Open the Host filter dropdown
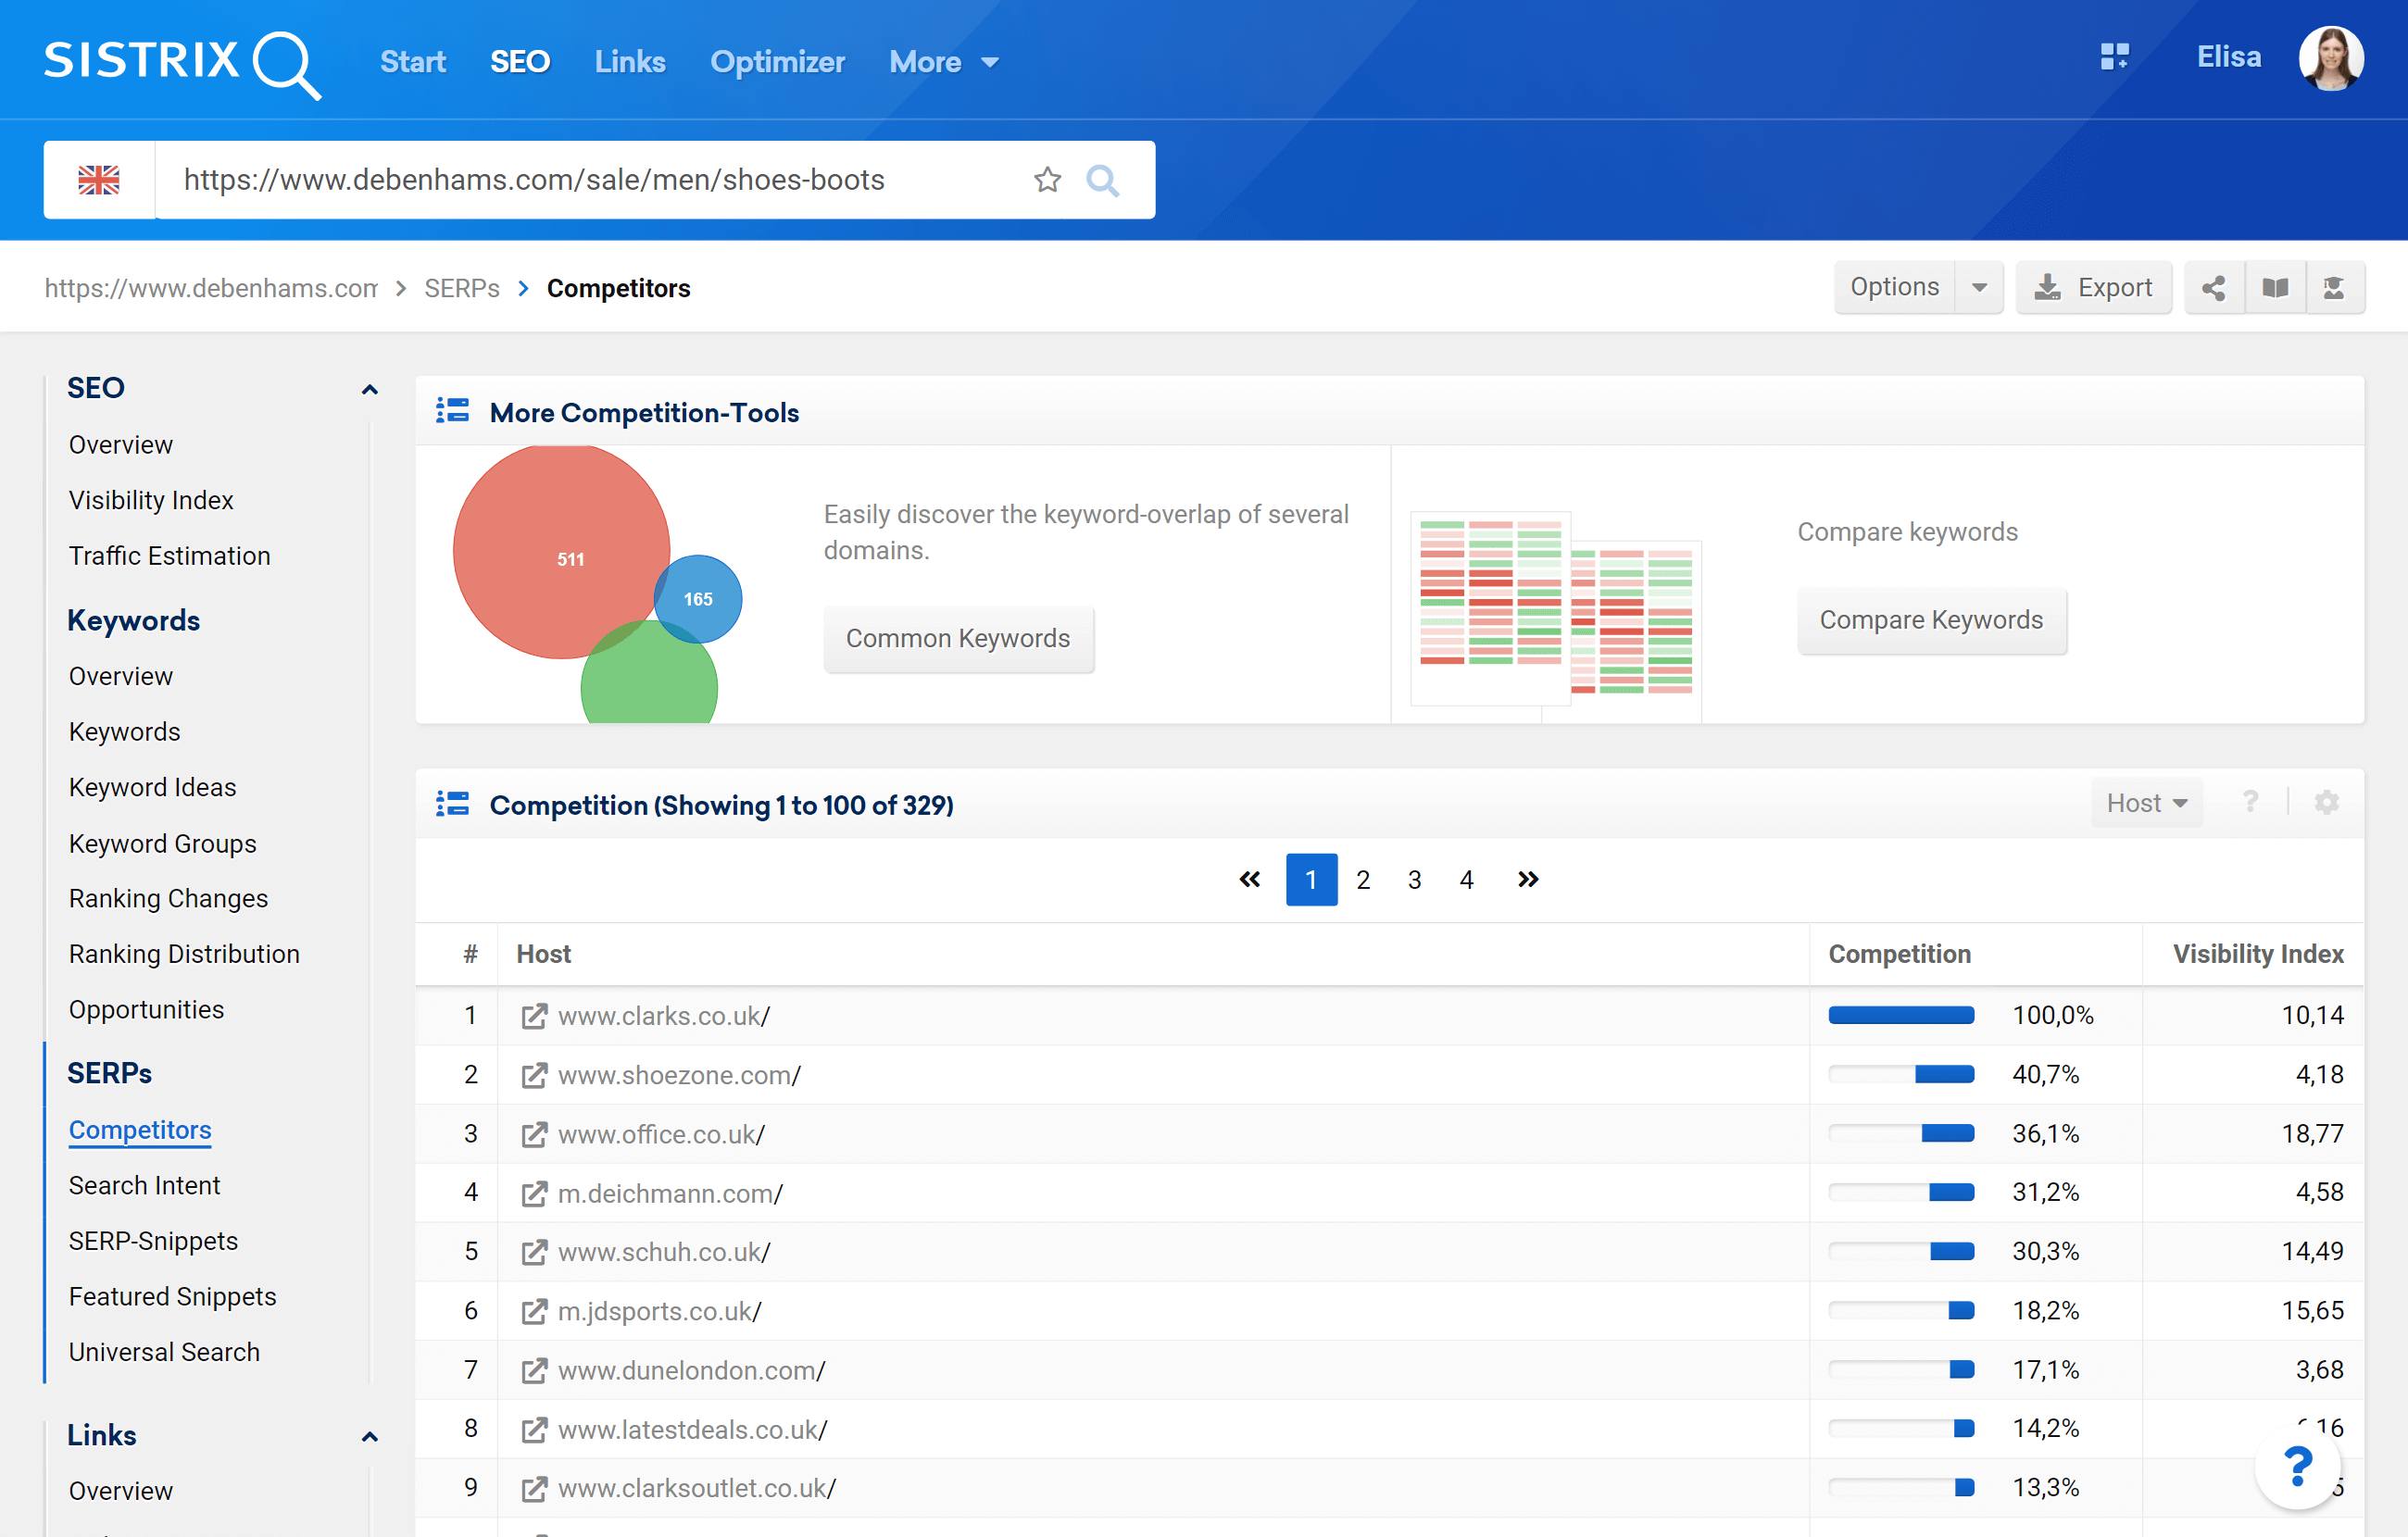The height and width of the screenshot is (1537, 2408). 2146,802
